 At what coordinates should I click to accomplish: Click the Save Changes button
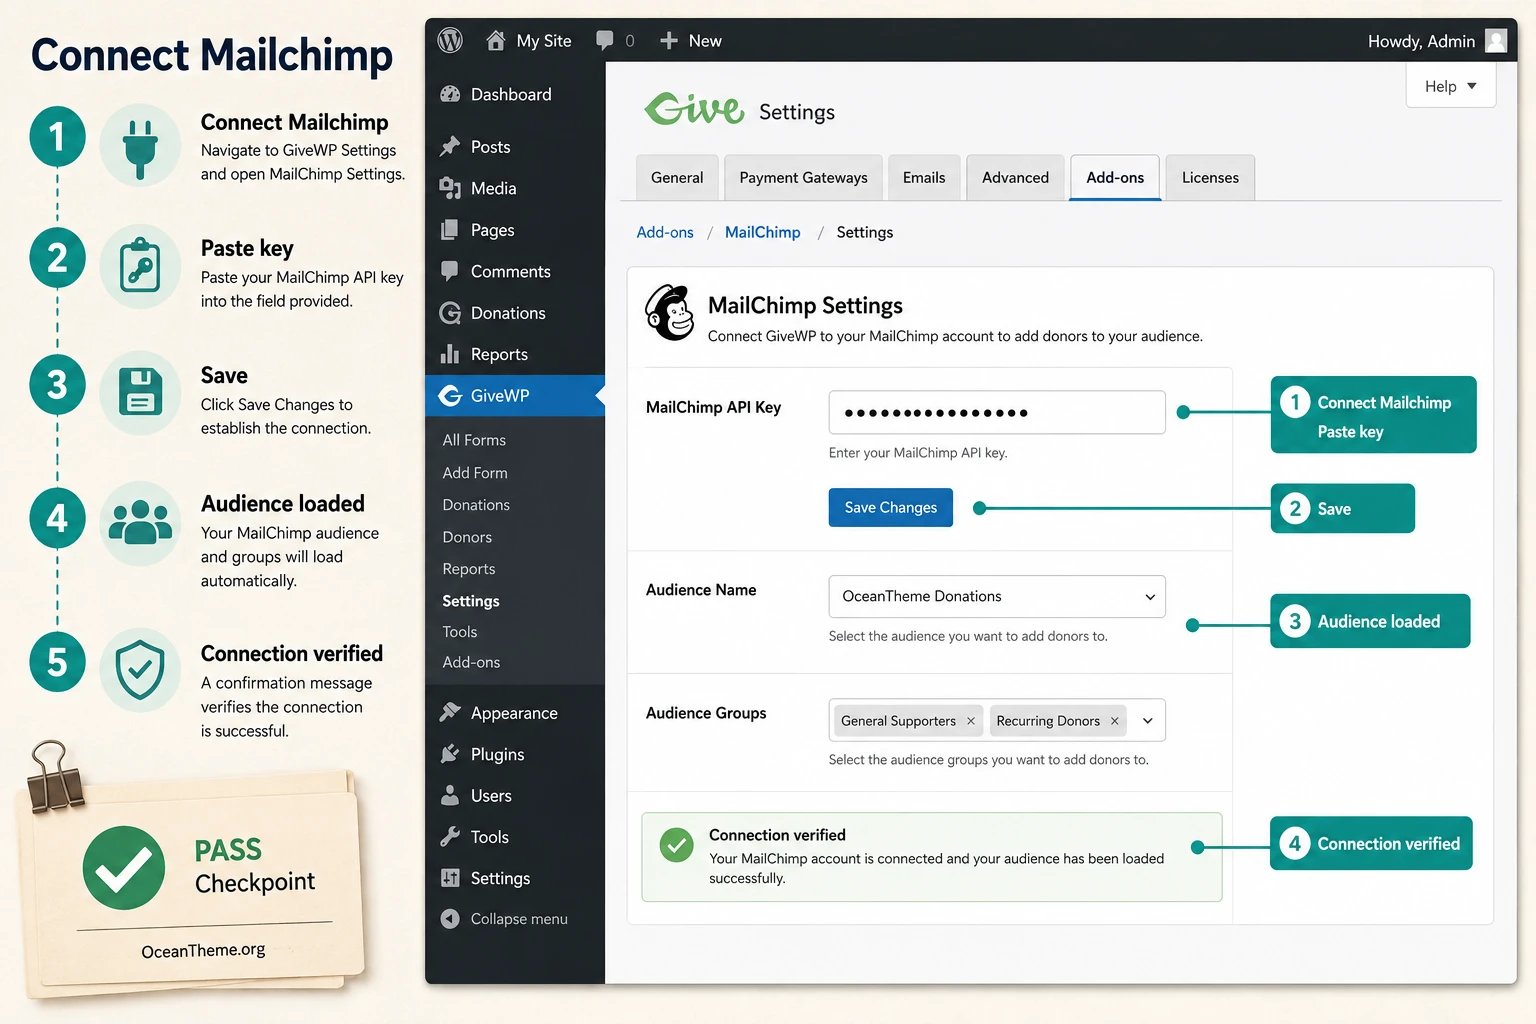coord(890,508)
